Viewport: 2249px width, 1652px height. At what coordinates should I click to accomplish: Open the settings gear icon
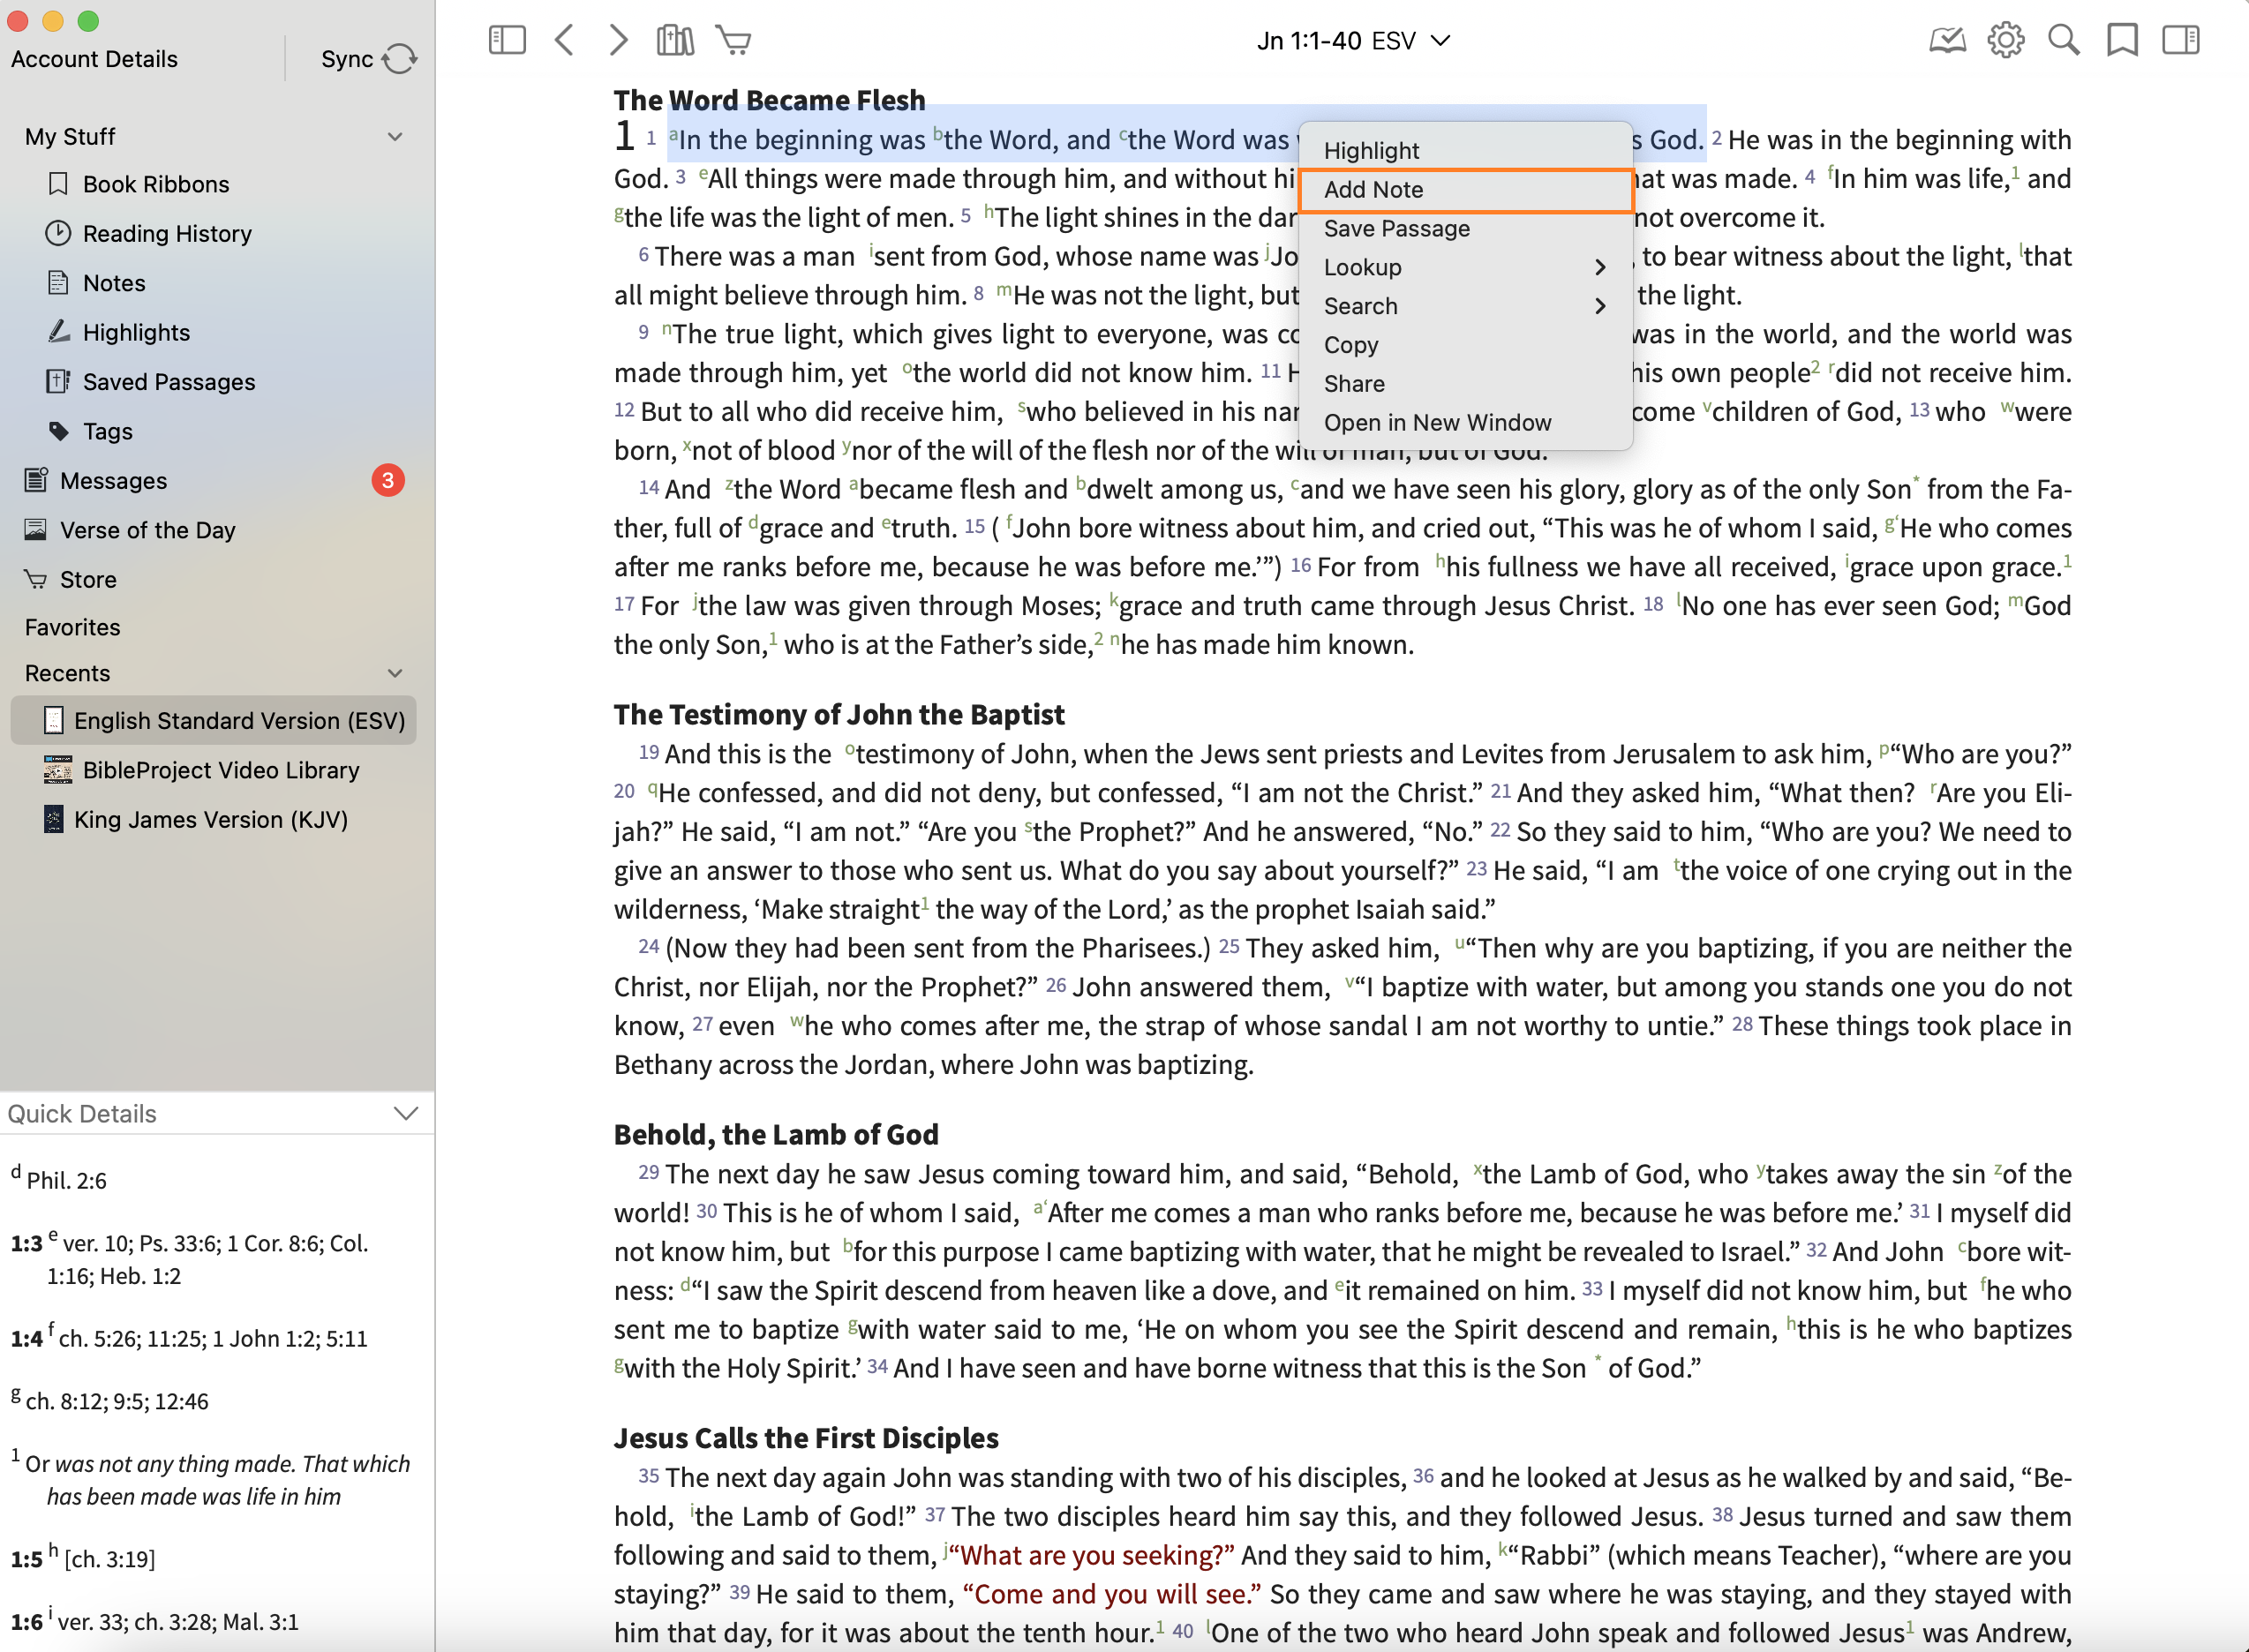coord(2005,40)
